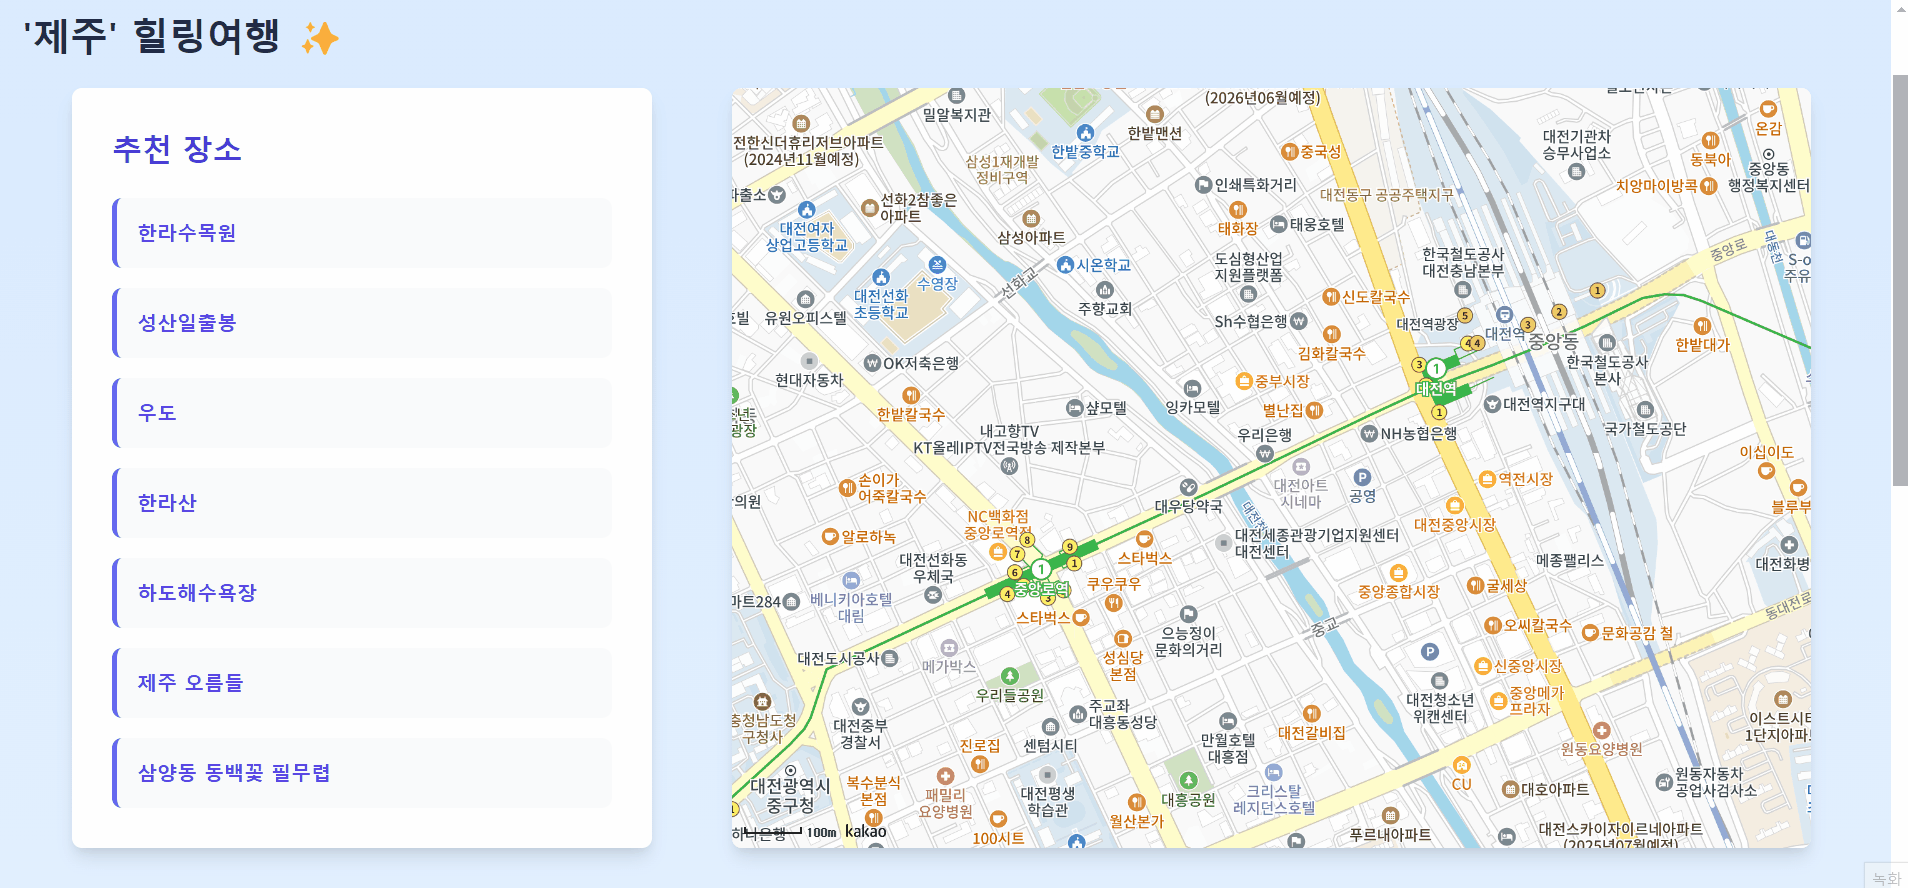
Task: Select 한라수목원 in the recommended places list
Action: (362, 233)
